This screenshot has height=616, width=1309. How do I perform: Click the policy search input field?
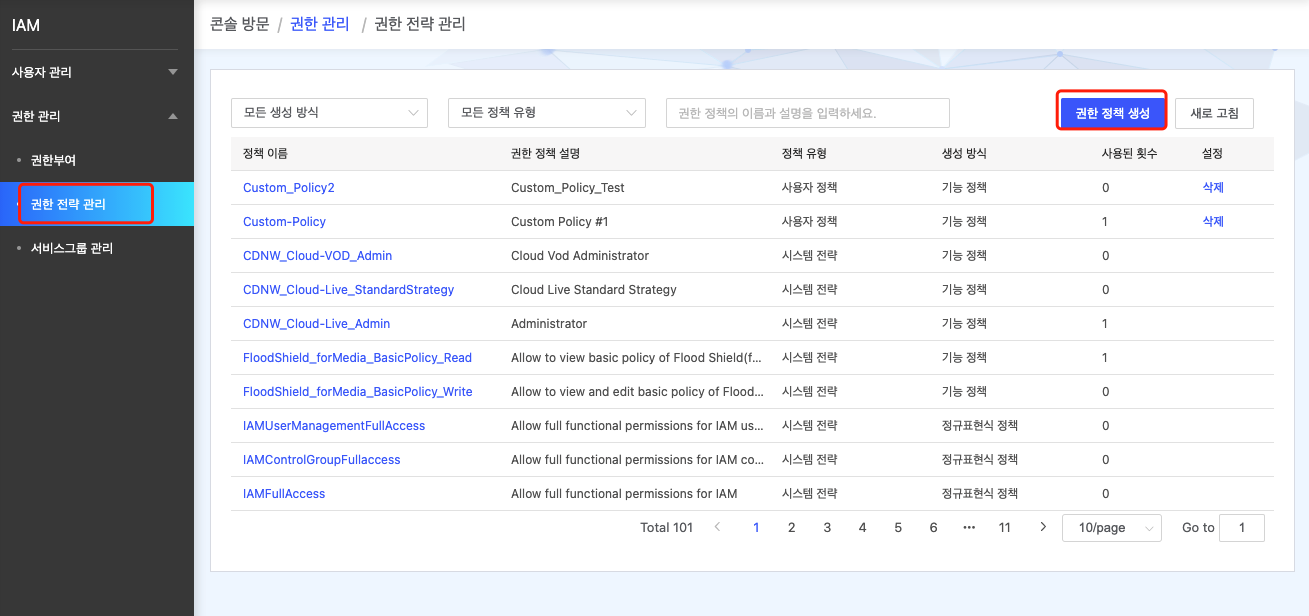807,113
